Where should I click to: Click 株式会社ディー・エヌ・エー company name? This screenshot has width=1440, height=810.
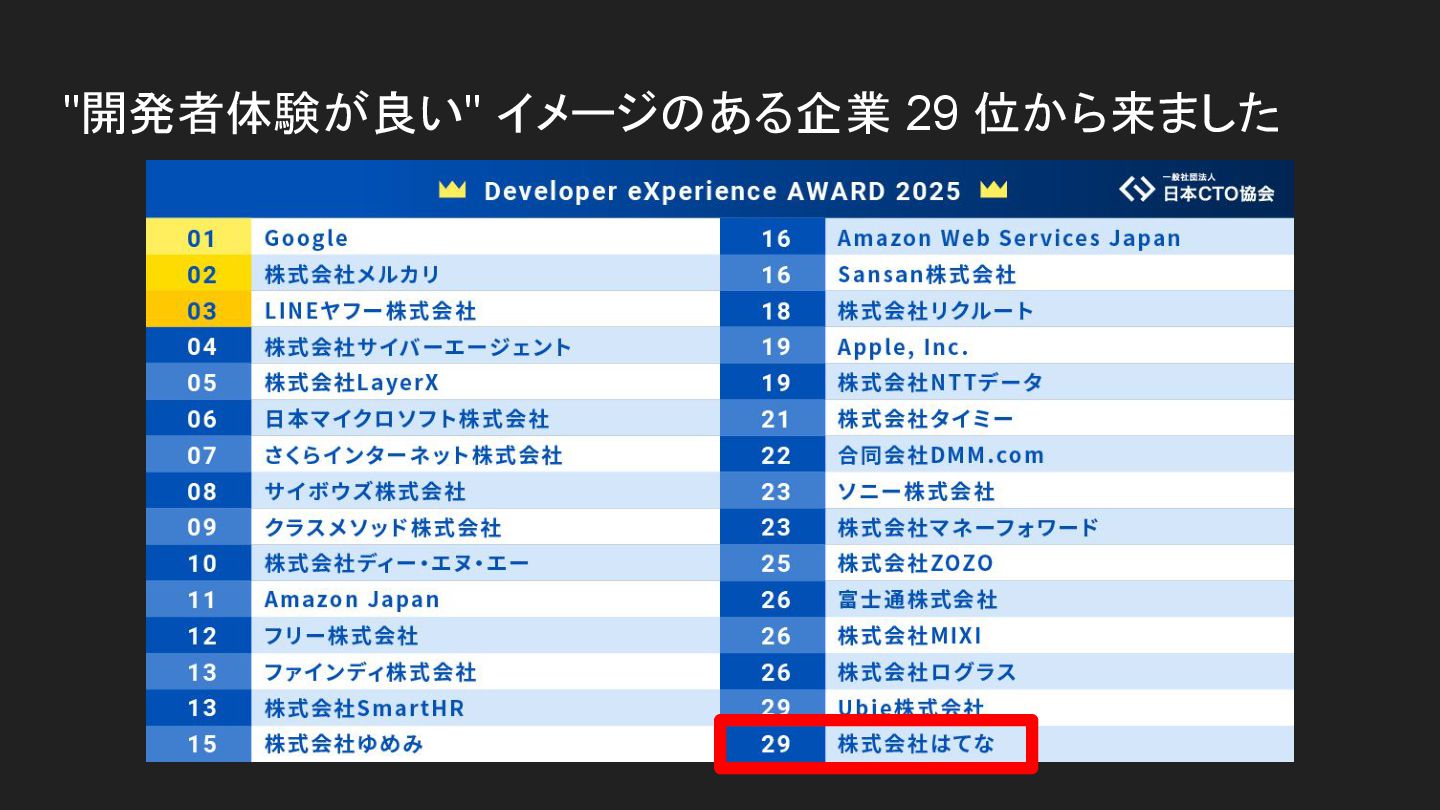pos(397,563)
